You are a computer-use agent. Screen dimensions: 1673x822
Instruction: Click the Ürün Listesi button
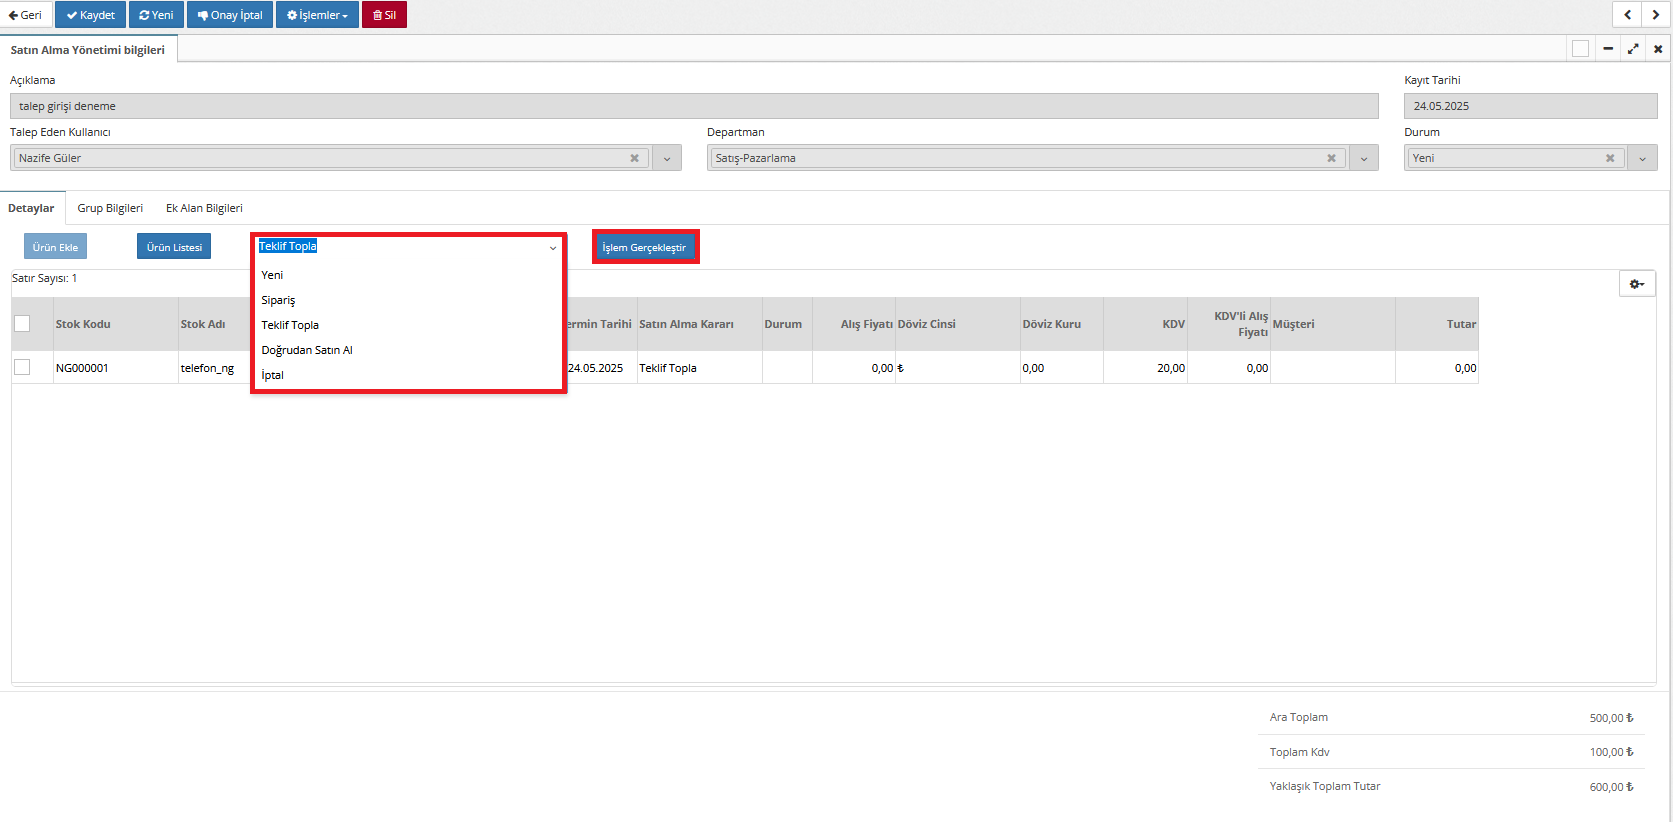(174, 247)
